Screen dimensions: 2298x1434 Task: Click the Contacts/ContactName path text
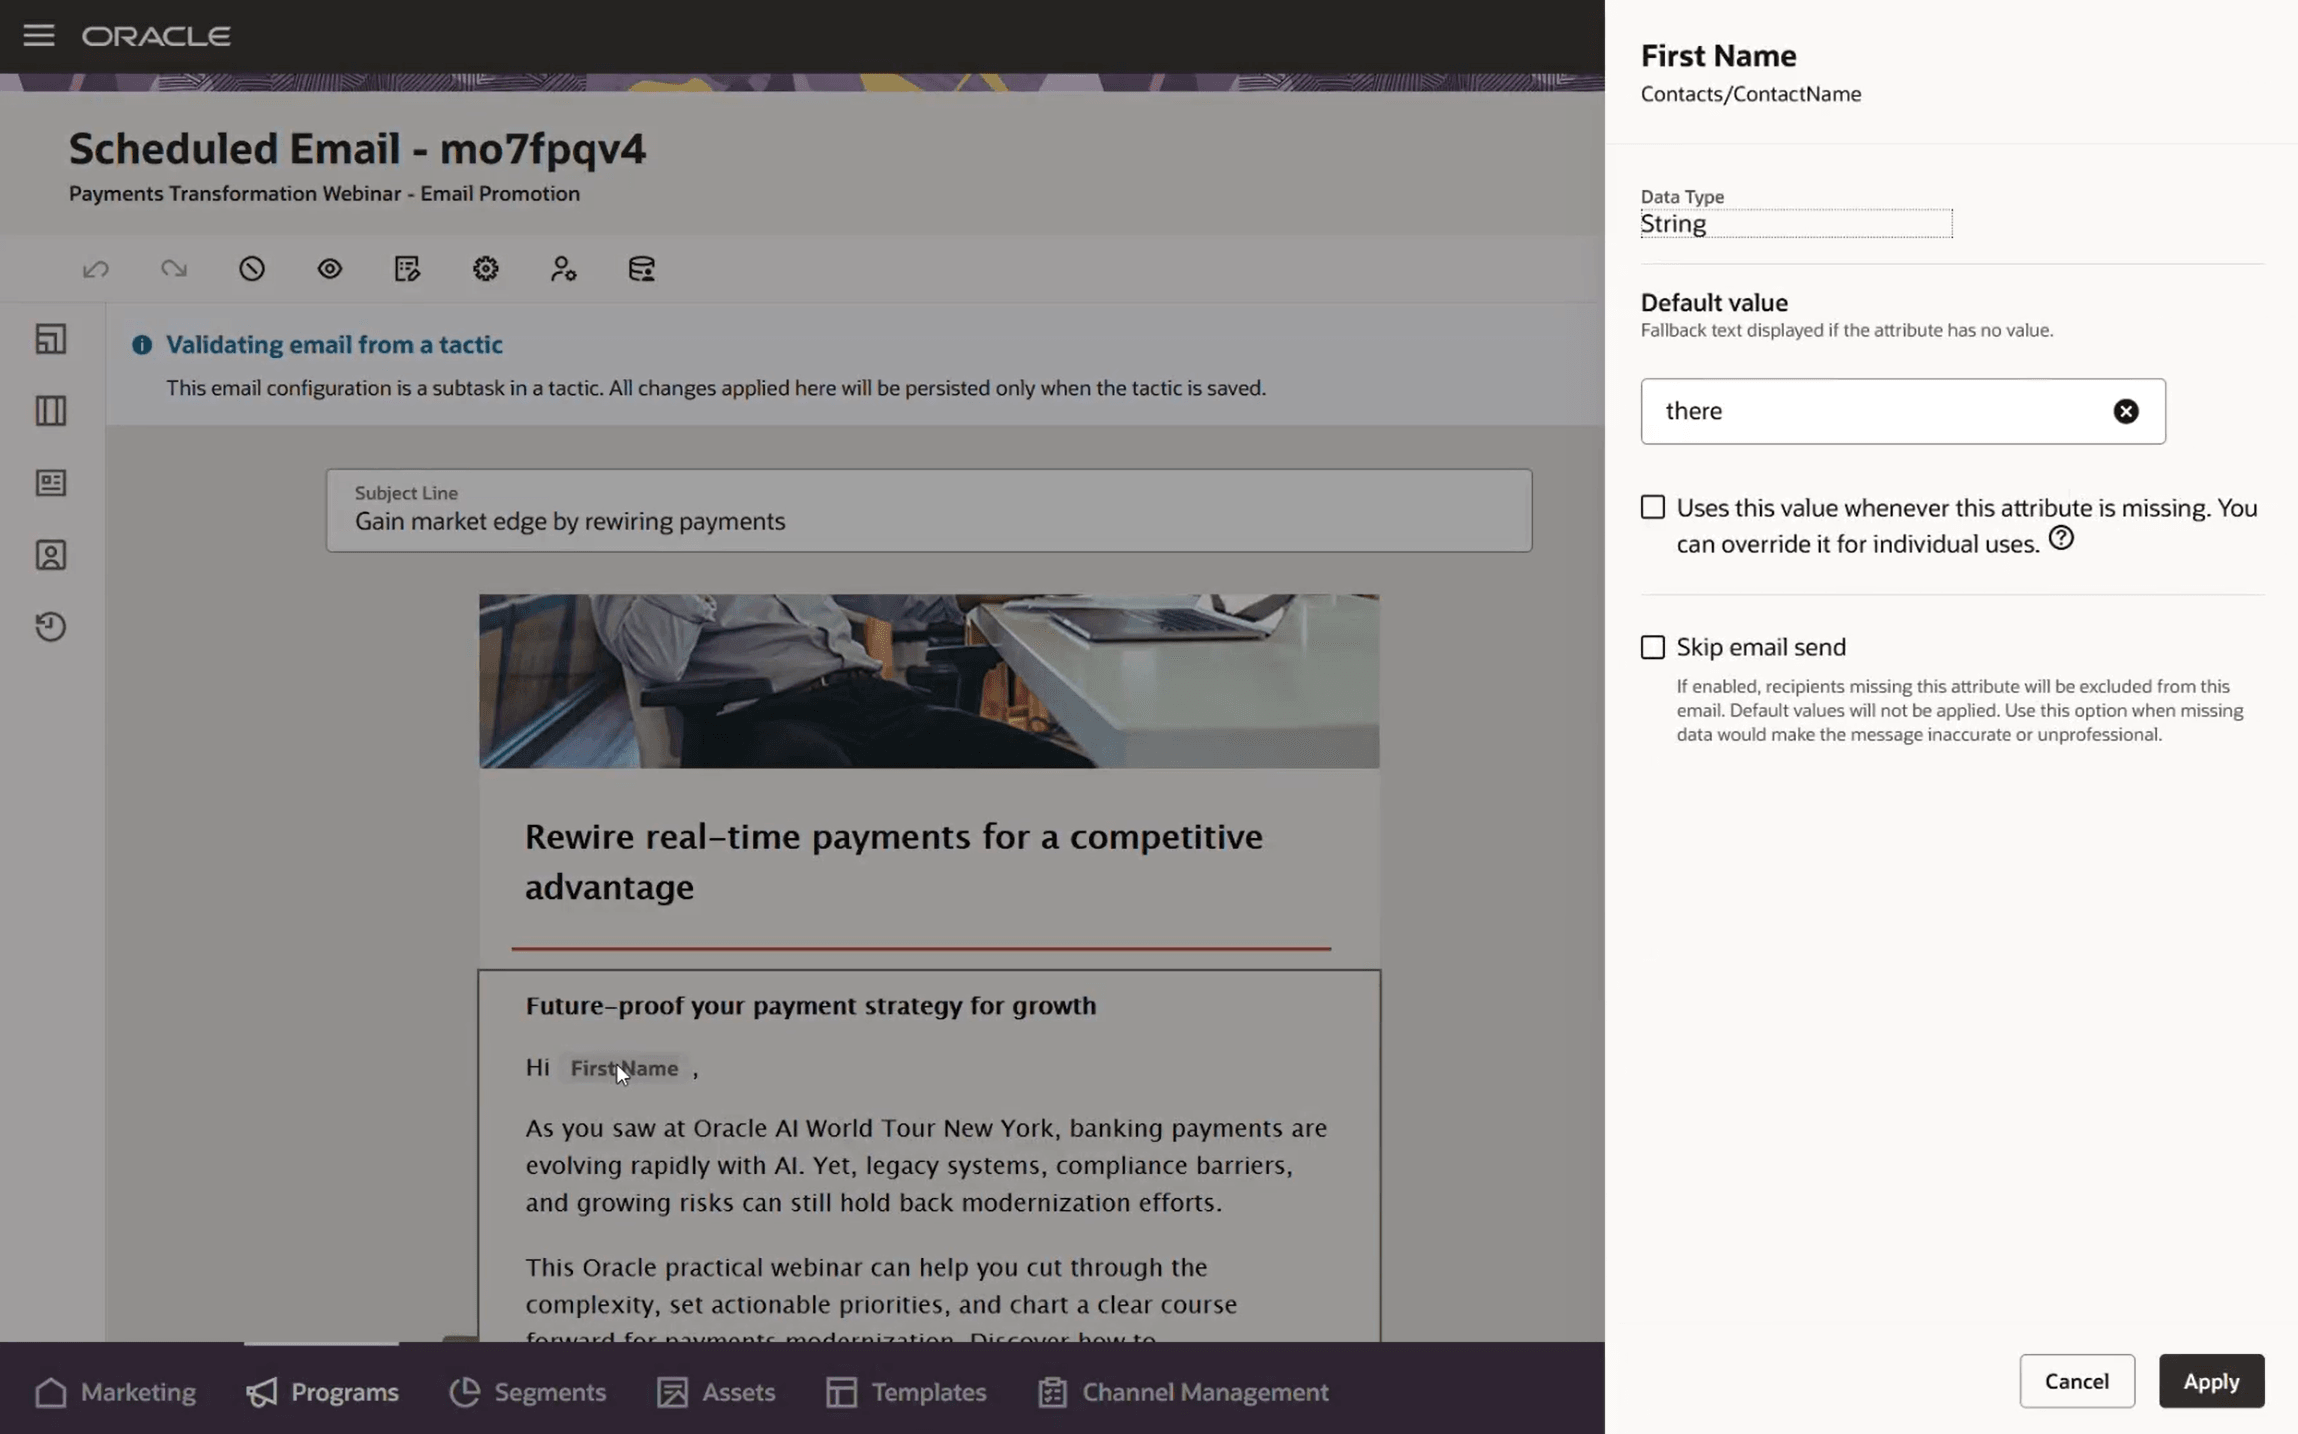click(x=1751, y=94)
